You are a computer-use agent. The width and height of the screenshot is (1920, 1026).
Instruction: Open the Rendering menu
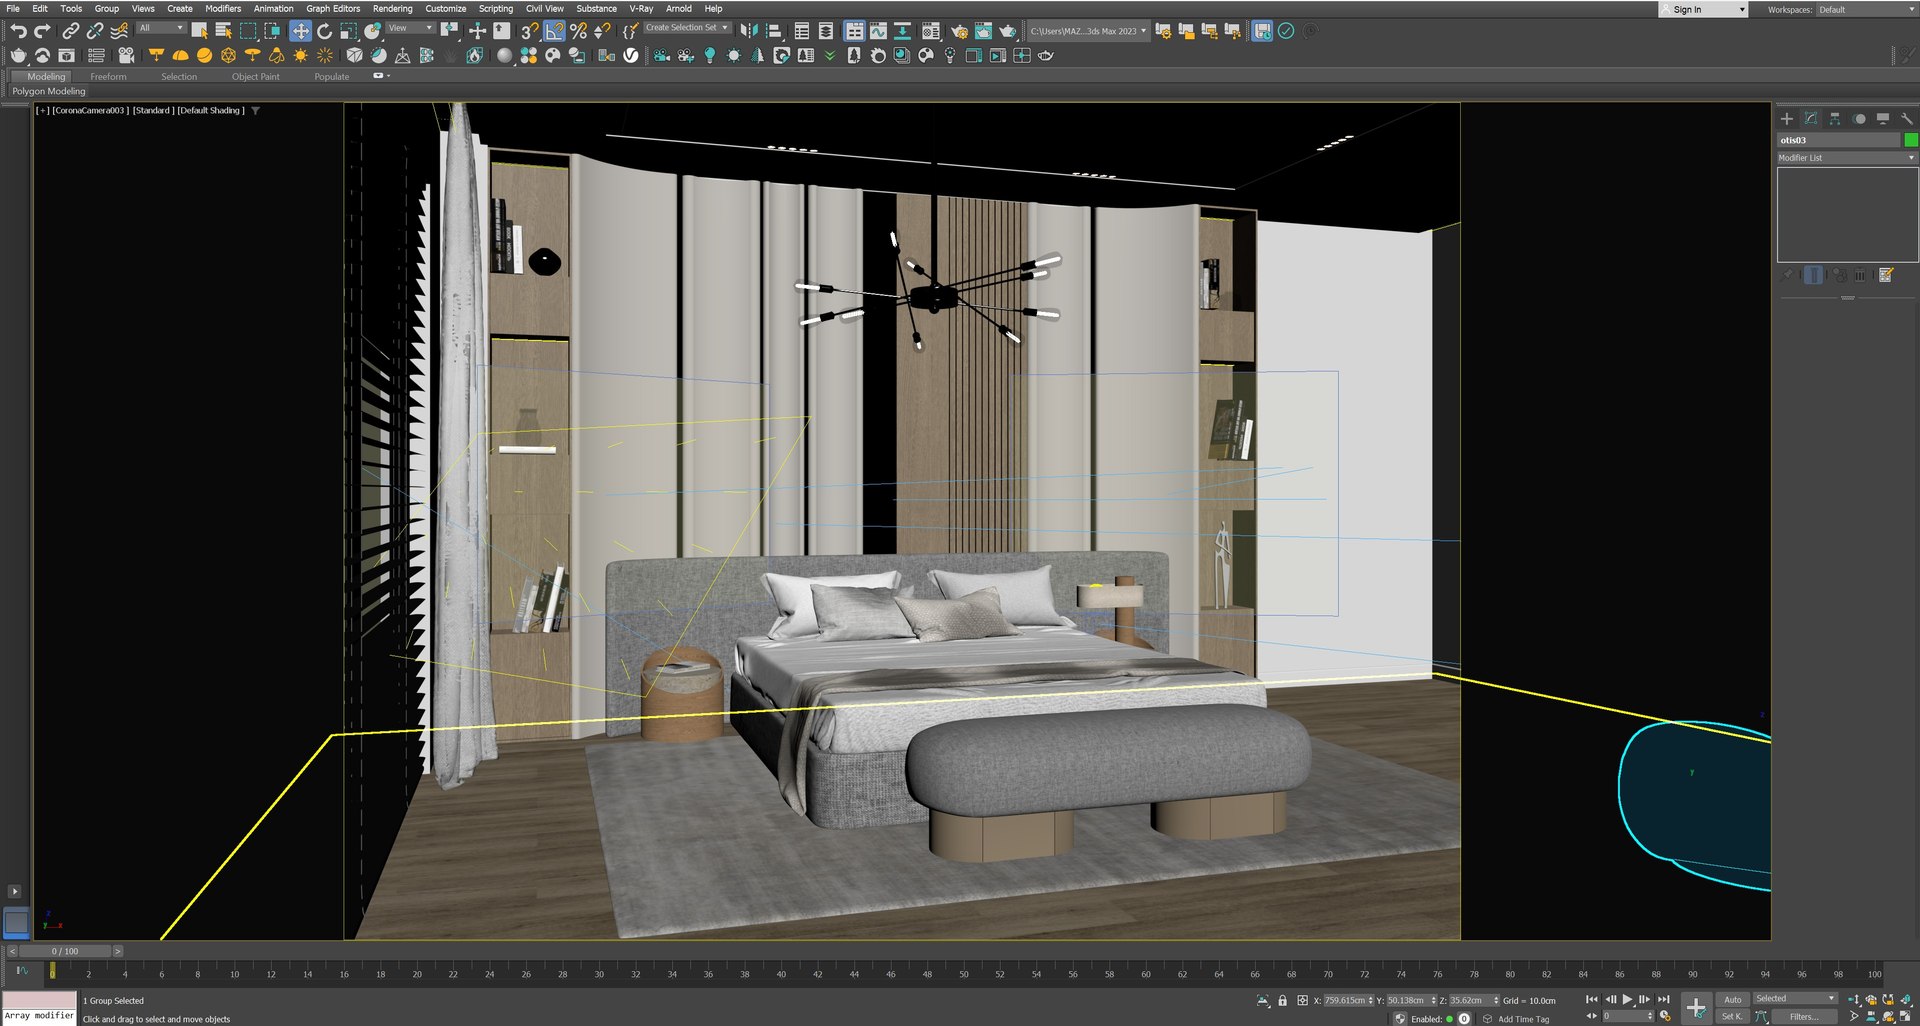(x=392, y=8)
